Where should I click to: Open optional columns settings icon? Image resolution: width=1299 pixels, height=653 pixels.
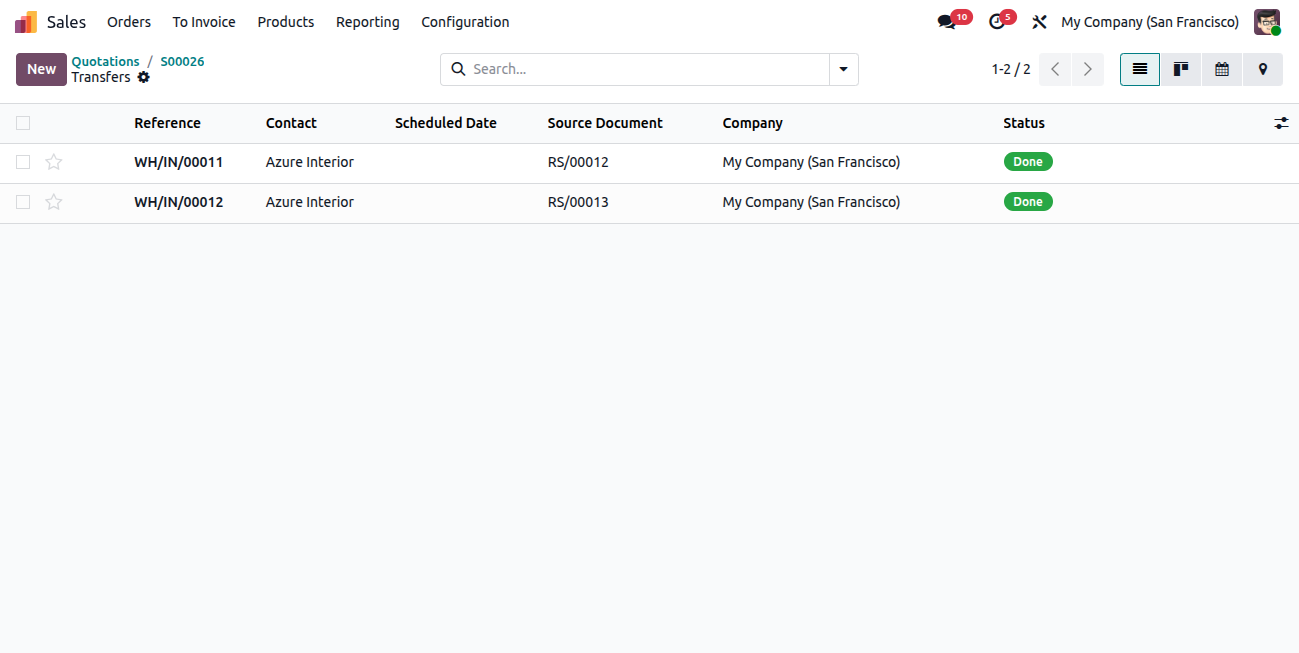(1281, 123)
